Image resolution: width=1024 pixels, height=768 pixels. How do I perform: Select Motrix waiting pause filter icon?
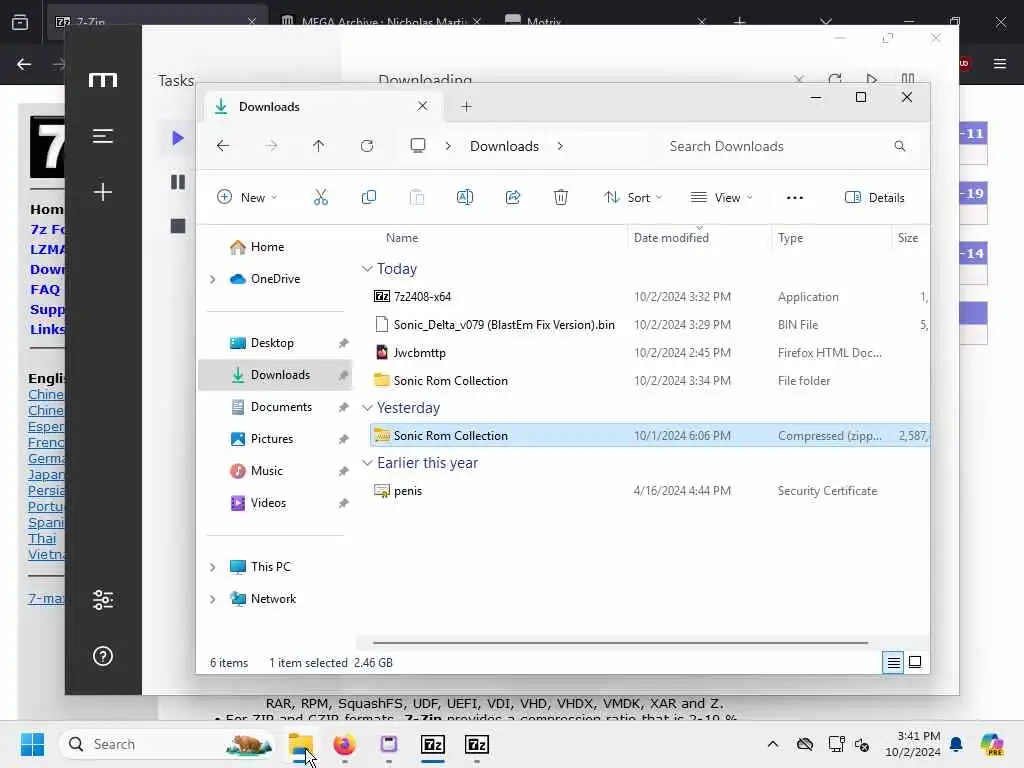coord(178,182)
